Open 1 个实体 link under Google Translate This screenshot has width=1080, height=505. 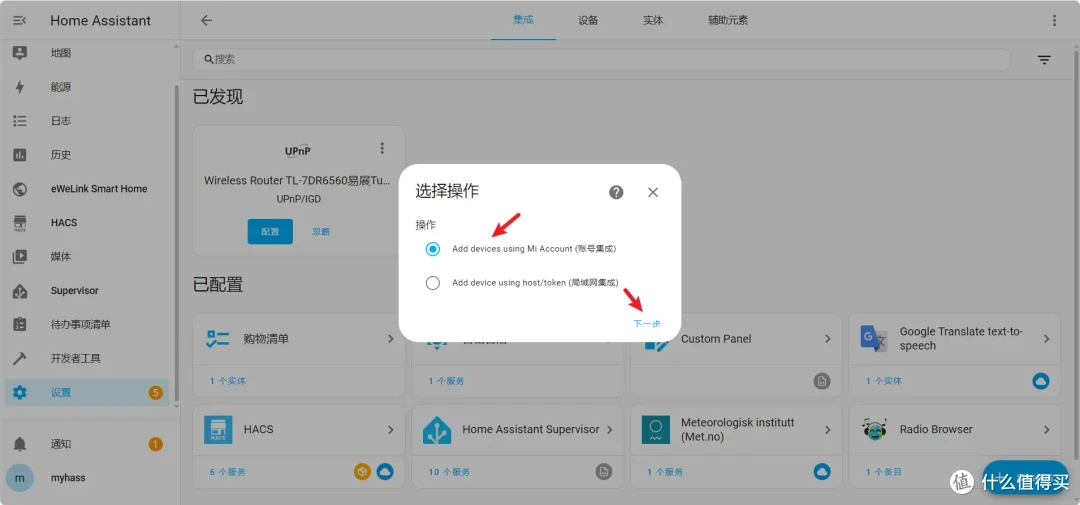click(x=884, y=380)
